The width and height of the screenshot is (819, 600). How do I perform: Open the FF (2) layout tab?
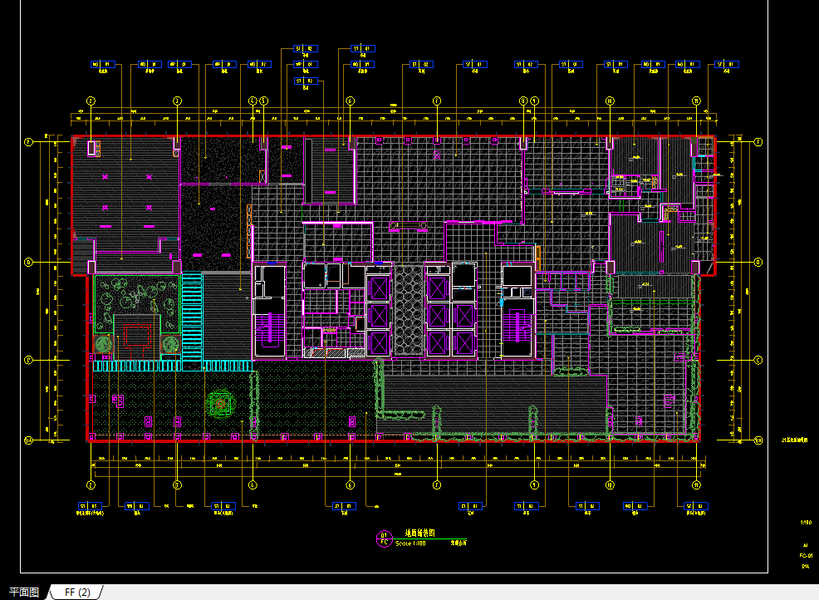click(x=77, y=592)
